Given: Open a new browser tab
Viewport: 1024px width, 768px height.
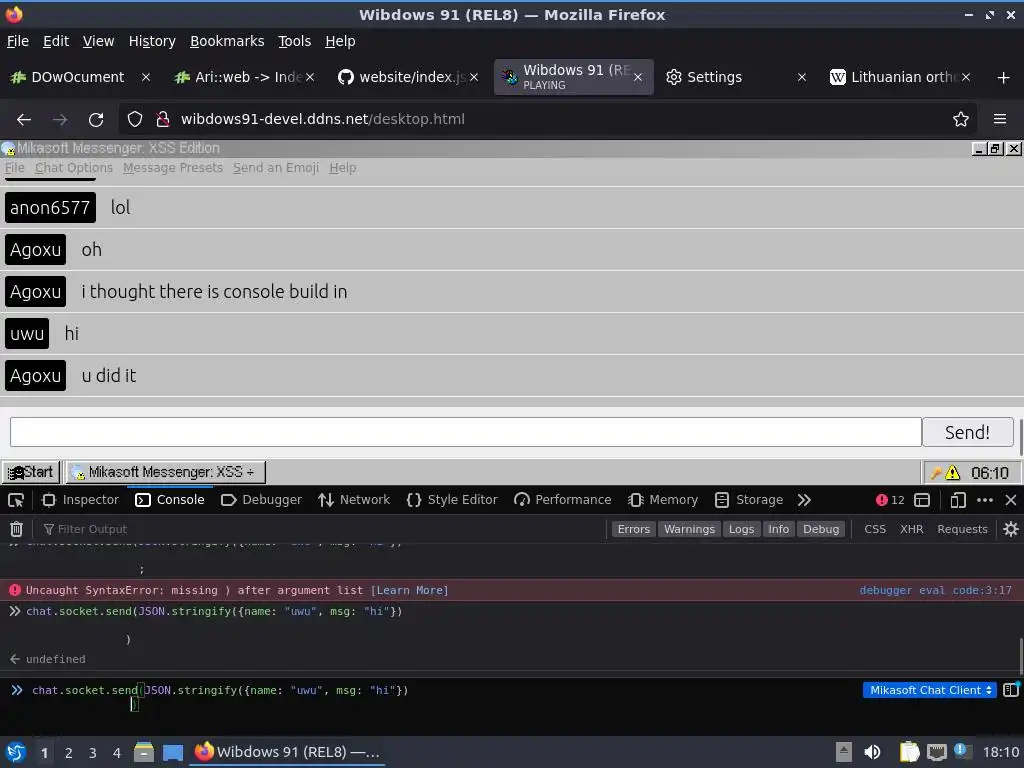Looking at the screenshot, I should click(x=1004, y=78).
